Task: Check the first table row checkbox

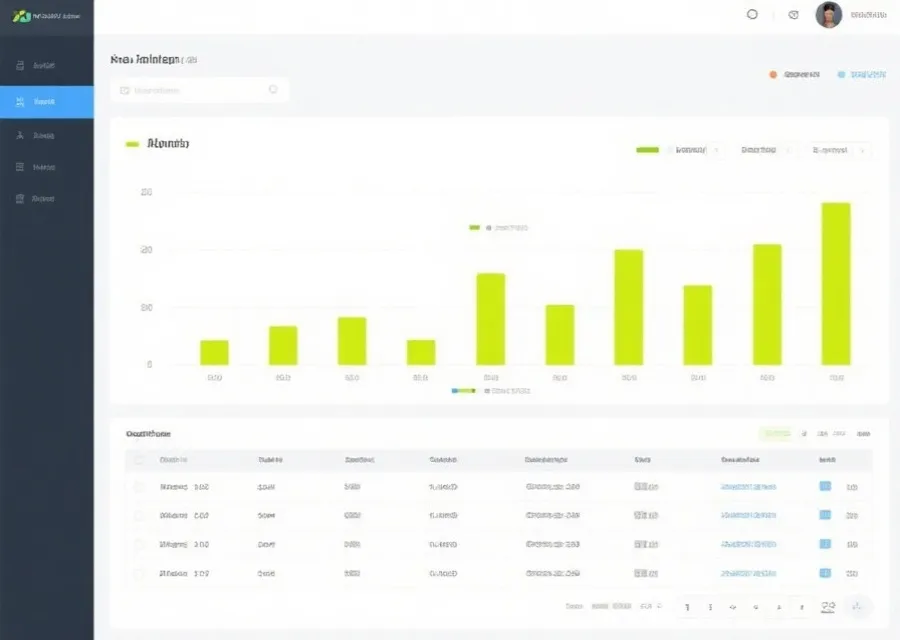Action: pyautogui.click(x=139, y=487)
